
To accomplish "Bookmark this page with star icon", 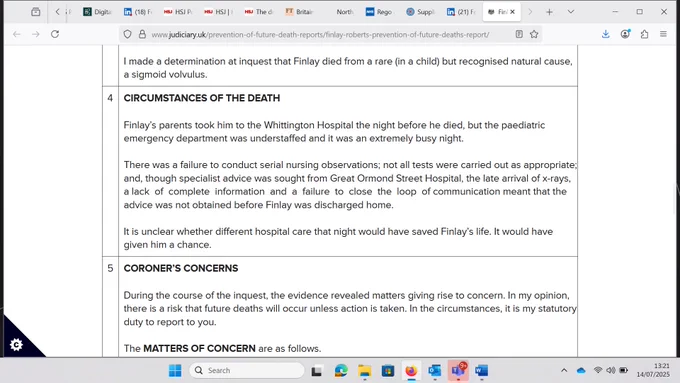I will (534, 34).
